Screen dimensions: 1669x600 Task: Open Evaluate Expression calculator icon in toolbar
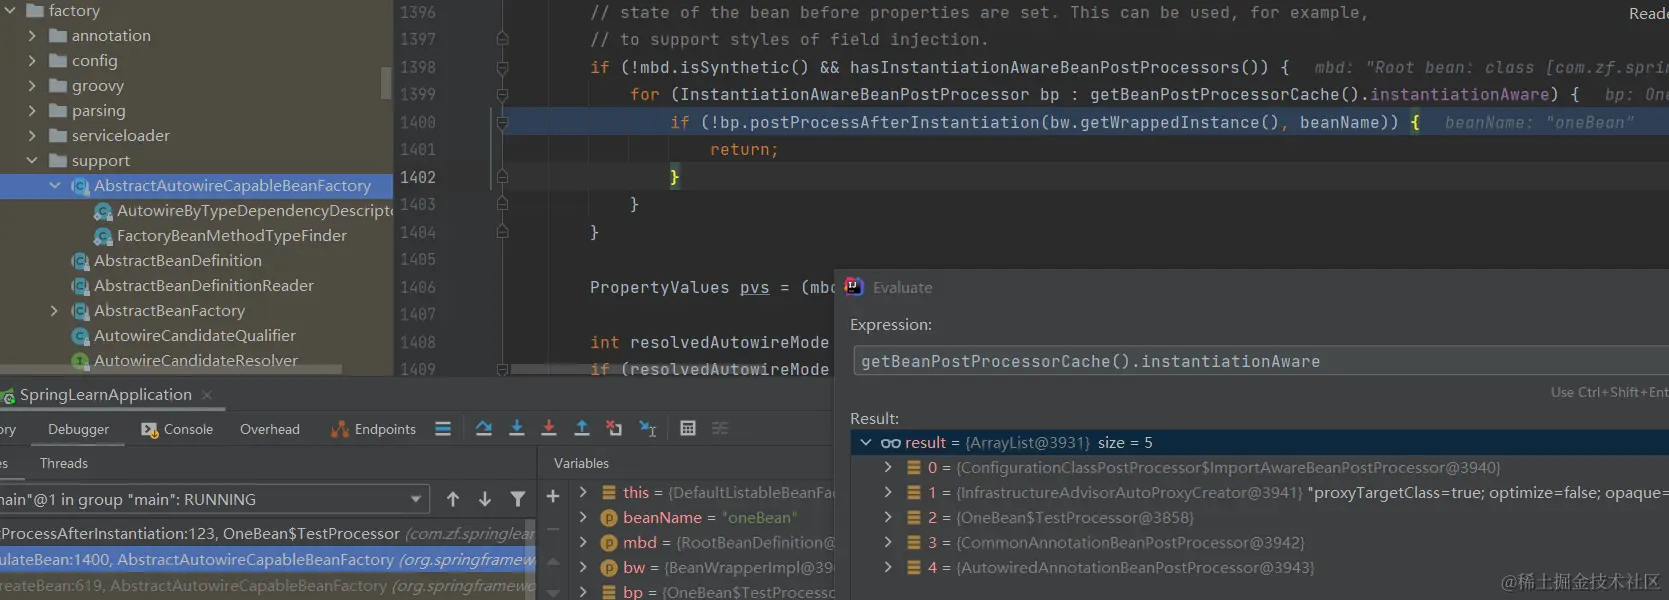[x=688, y=428]
